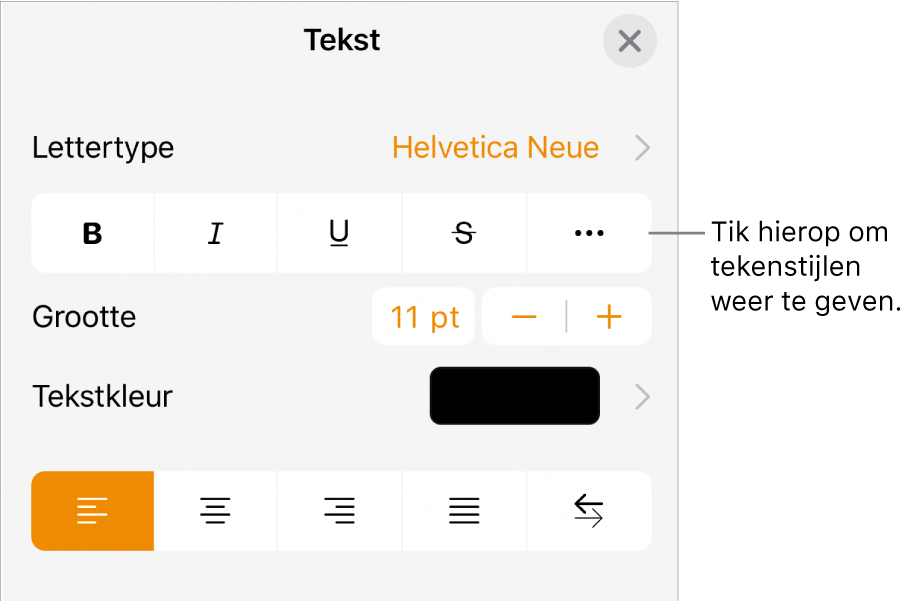Screen dimensions: 907x601
Task: Pick the black Tekstkleur swatch
Action: (514, 396)
